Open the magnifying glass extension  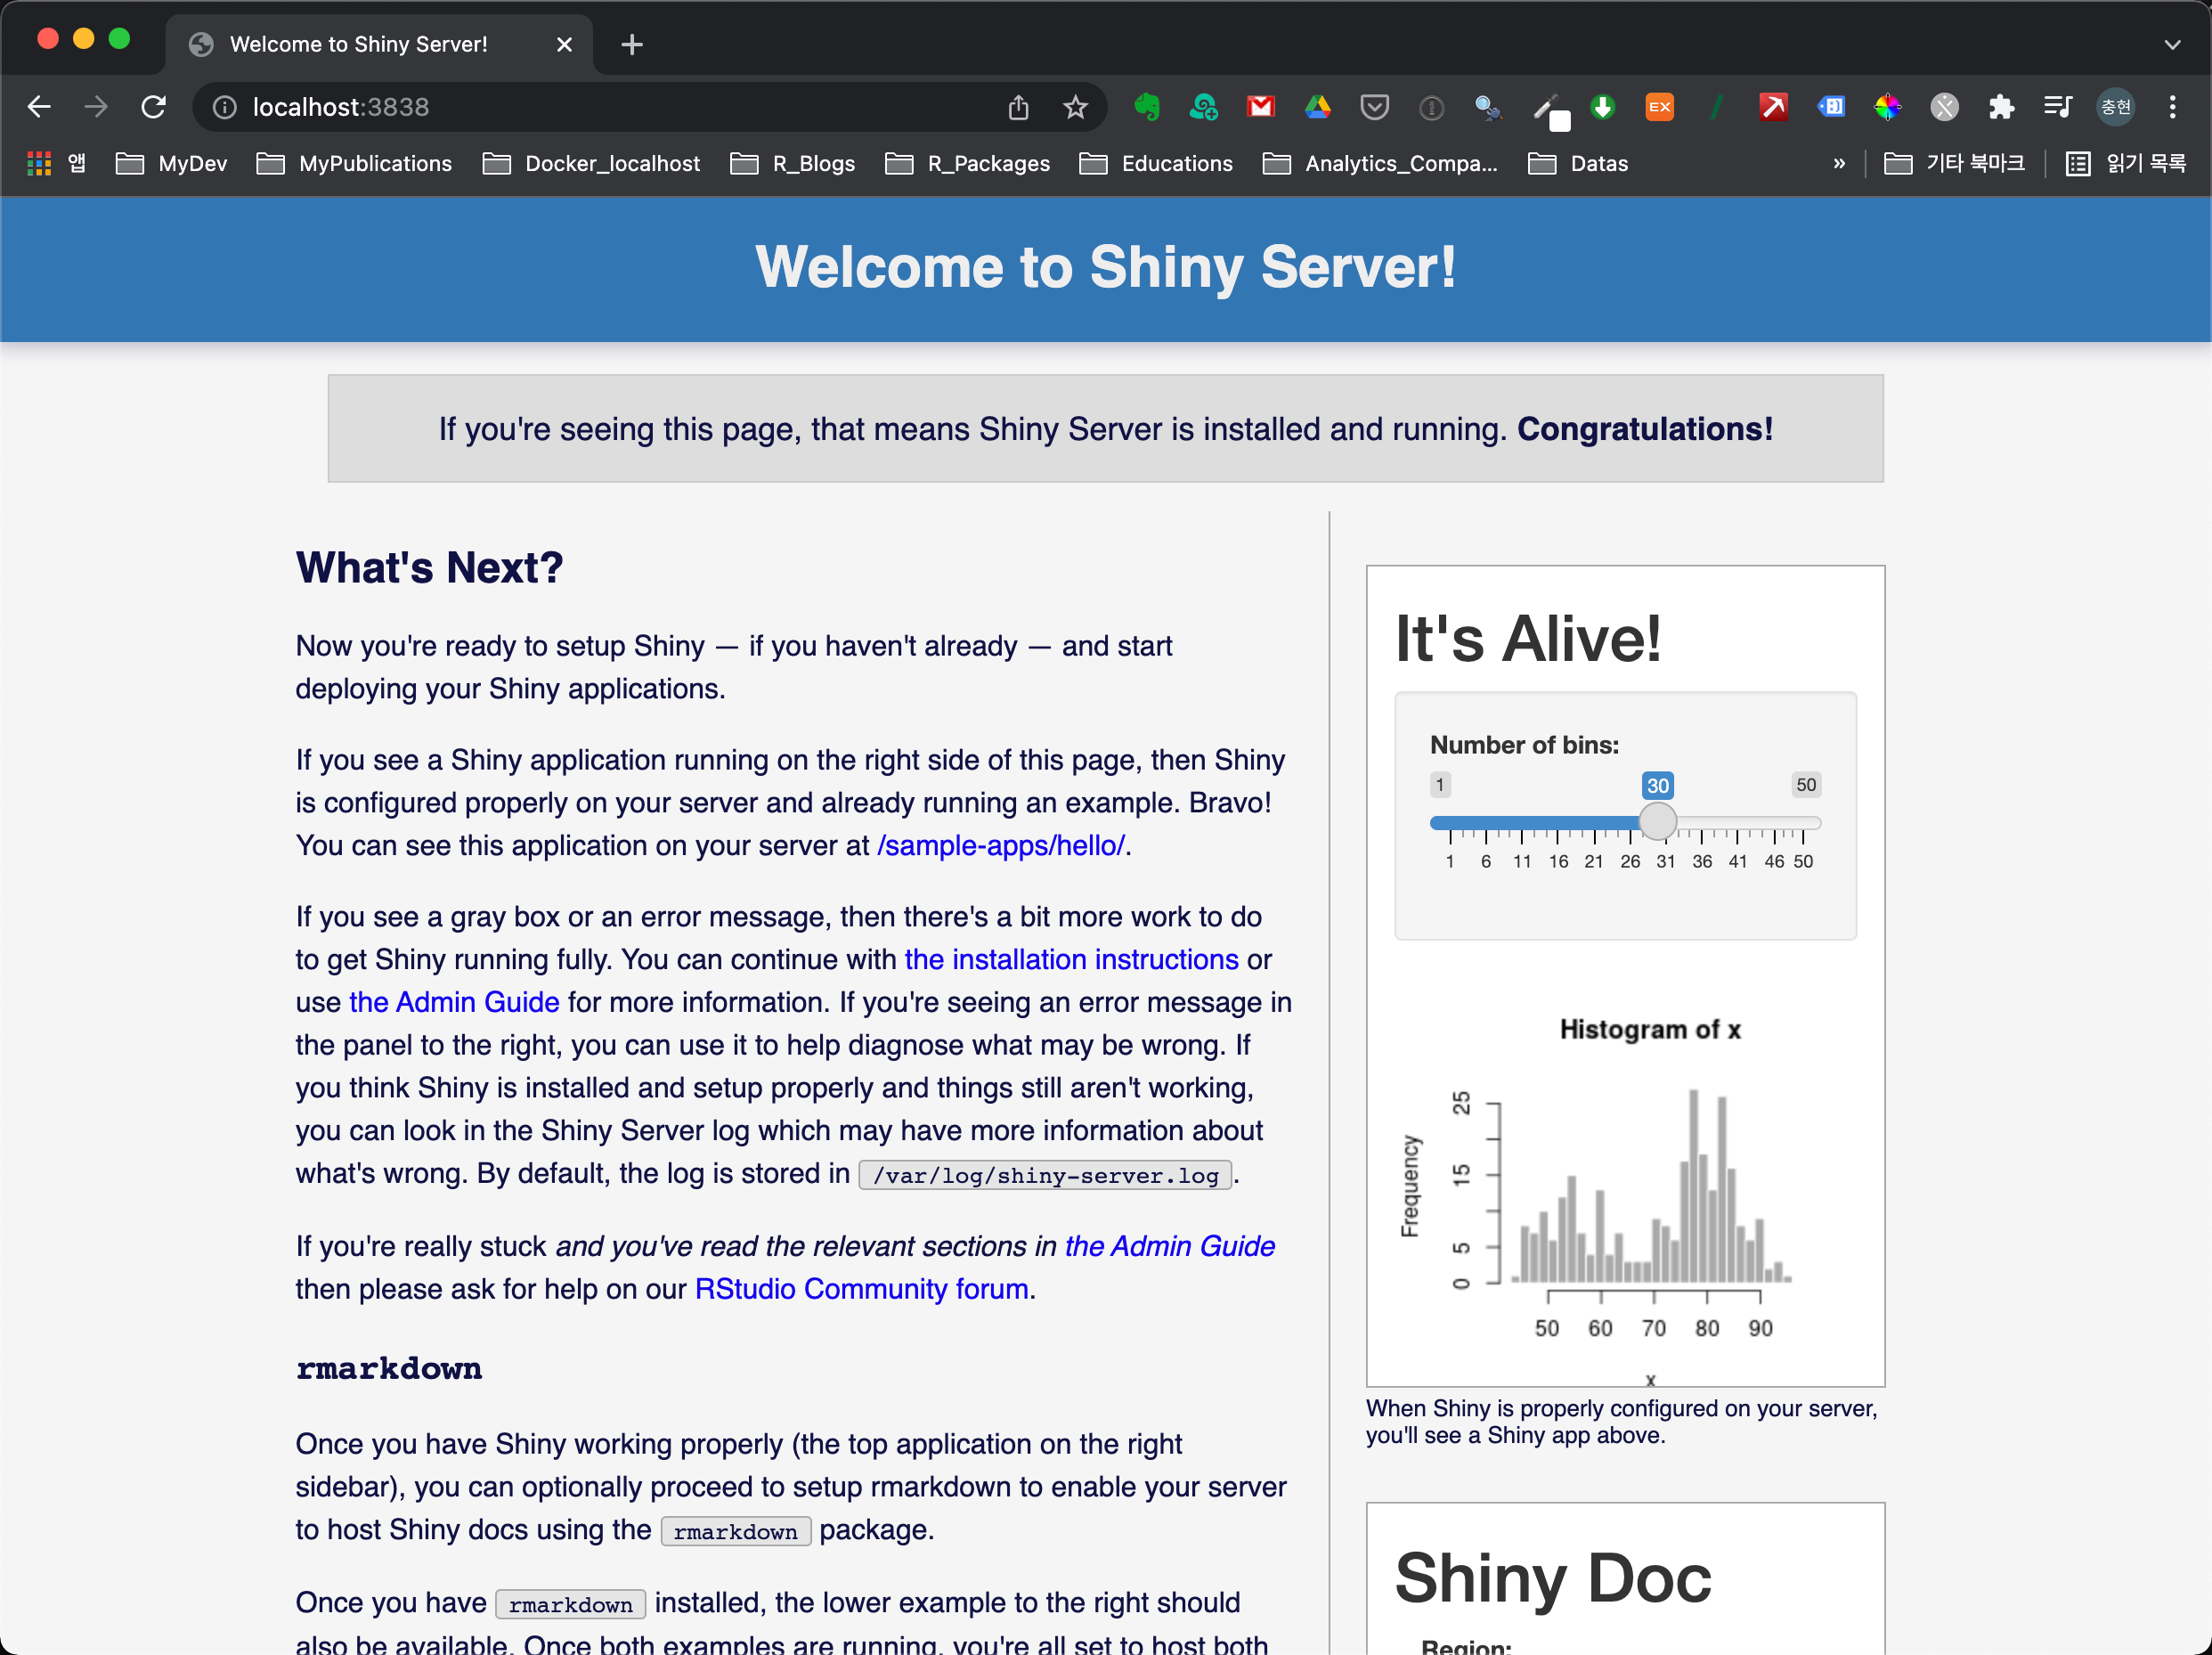point(1488,107)
